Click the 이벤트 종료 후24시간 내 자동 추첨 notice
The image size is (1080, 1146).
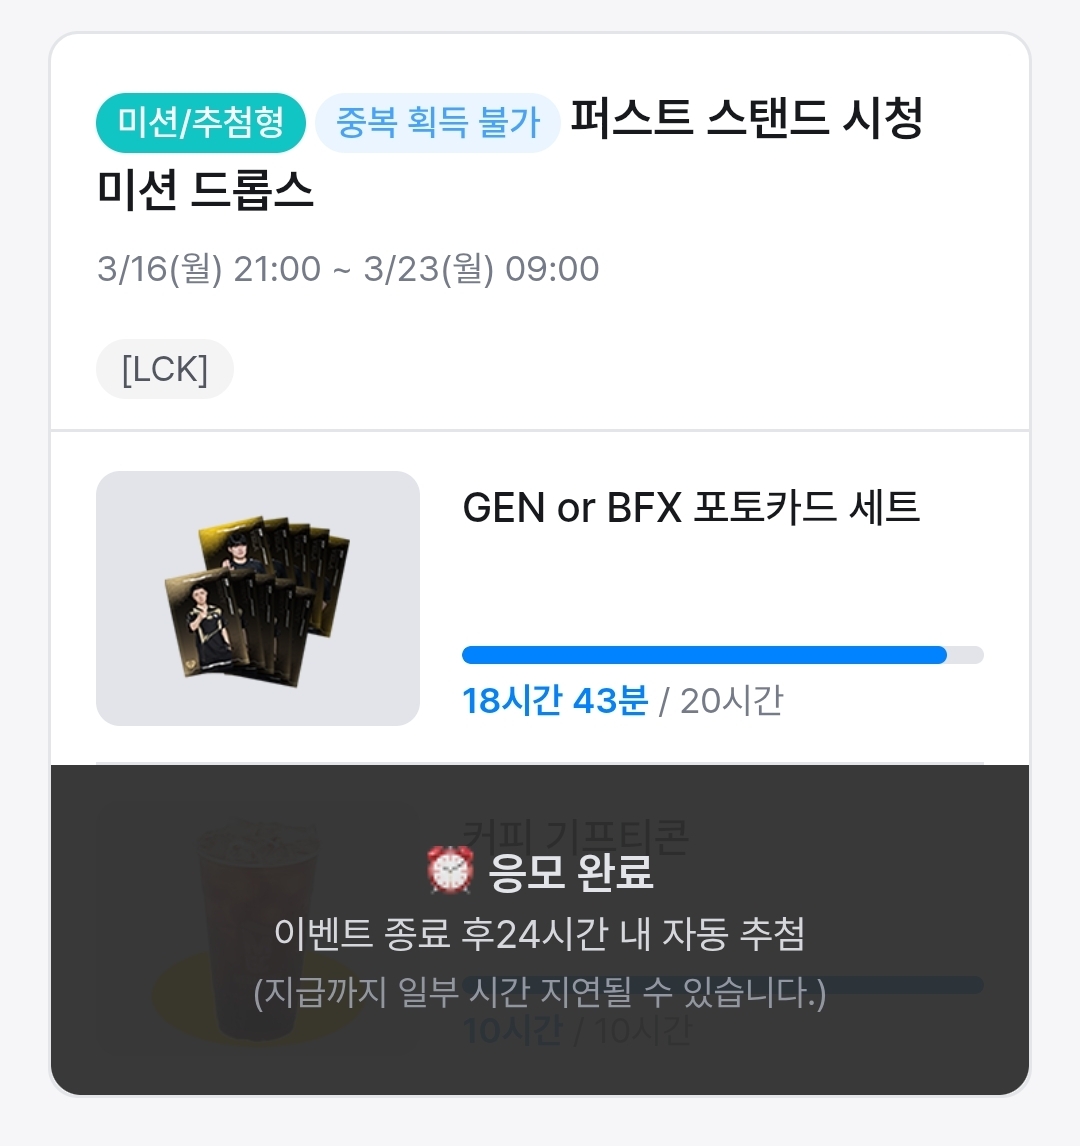point(540,935)
